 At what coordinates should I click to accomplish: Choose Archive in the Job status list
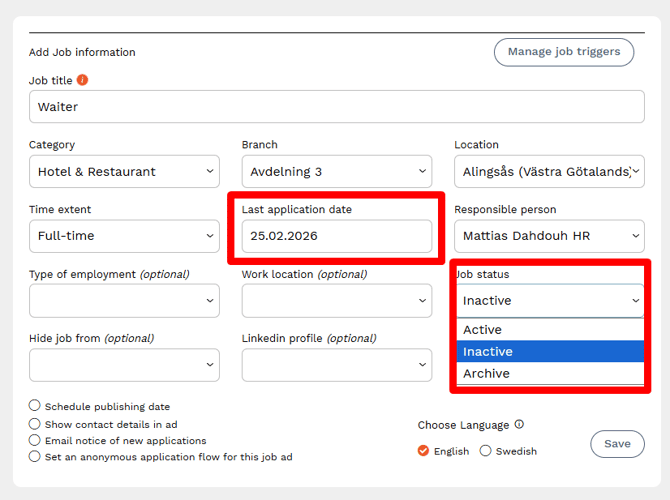click(550, 373)
